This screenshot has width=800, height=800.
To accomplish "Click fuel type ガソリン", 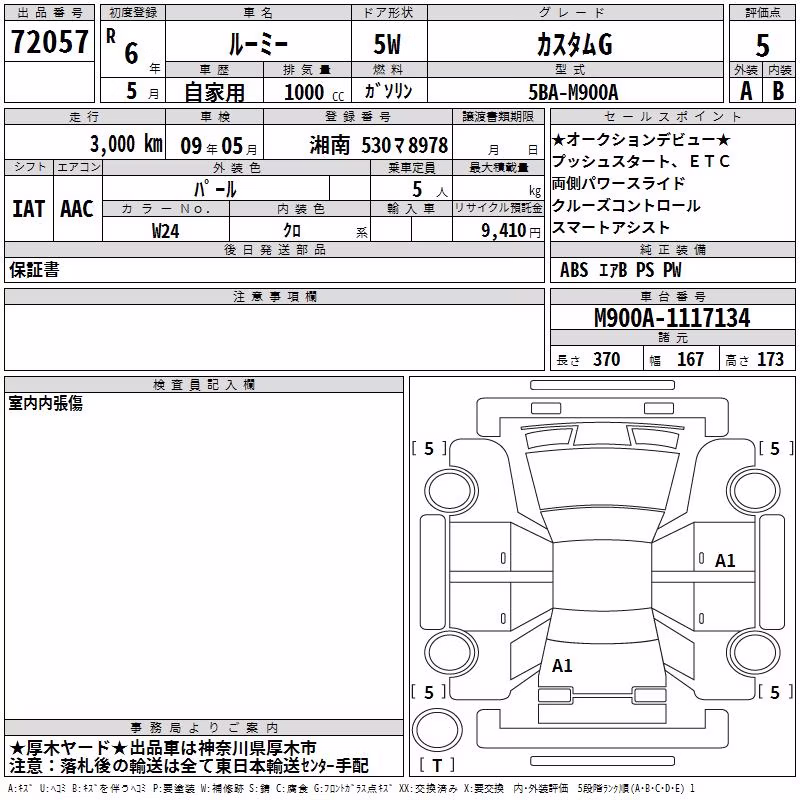I will (x=388, y=91).
